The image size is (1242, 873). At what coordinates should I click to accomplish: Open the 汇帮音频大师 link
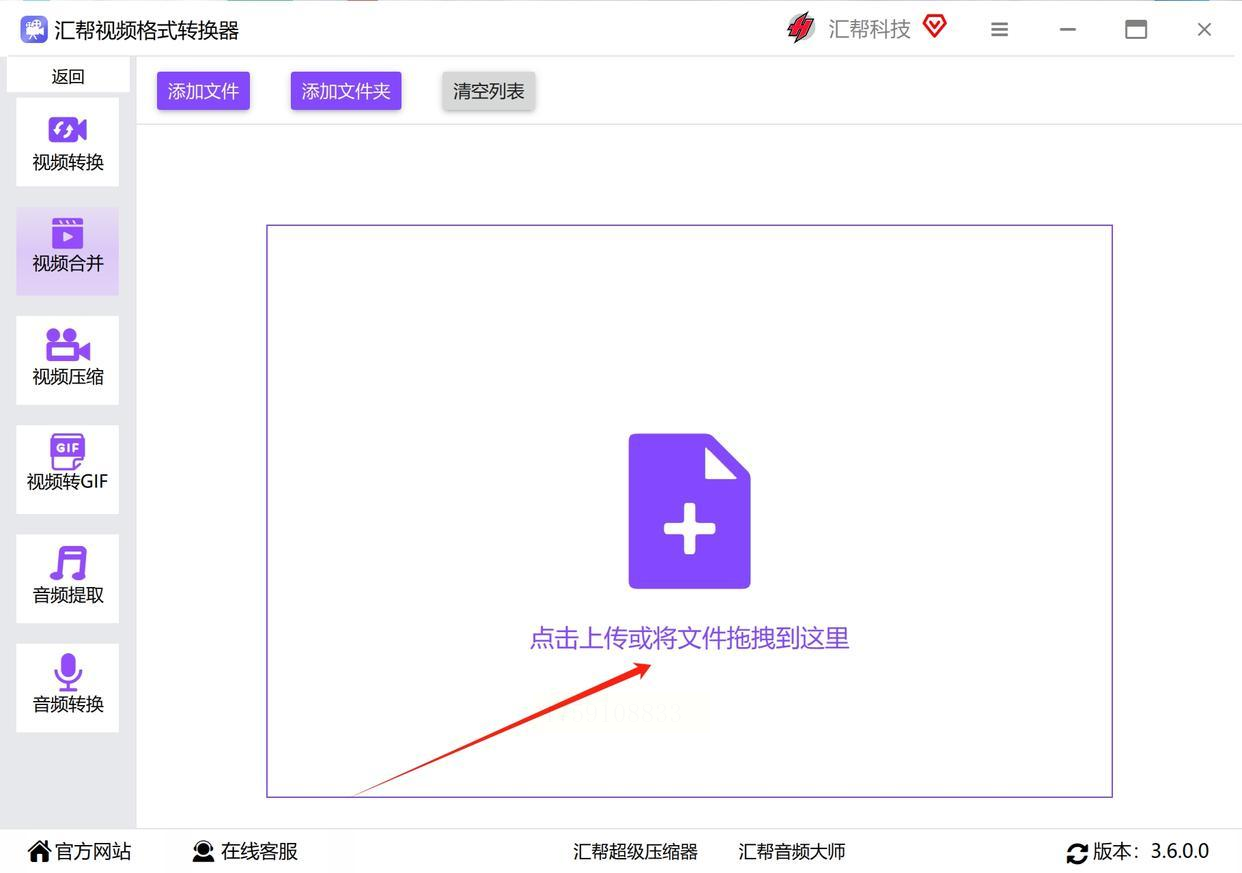point(792,852)
